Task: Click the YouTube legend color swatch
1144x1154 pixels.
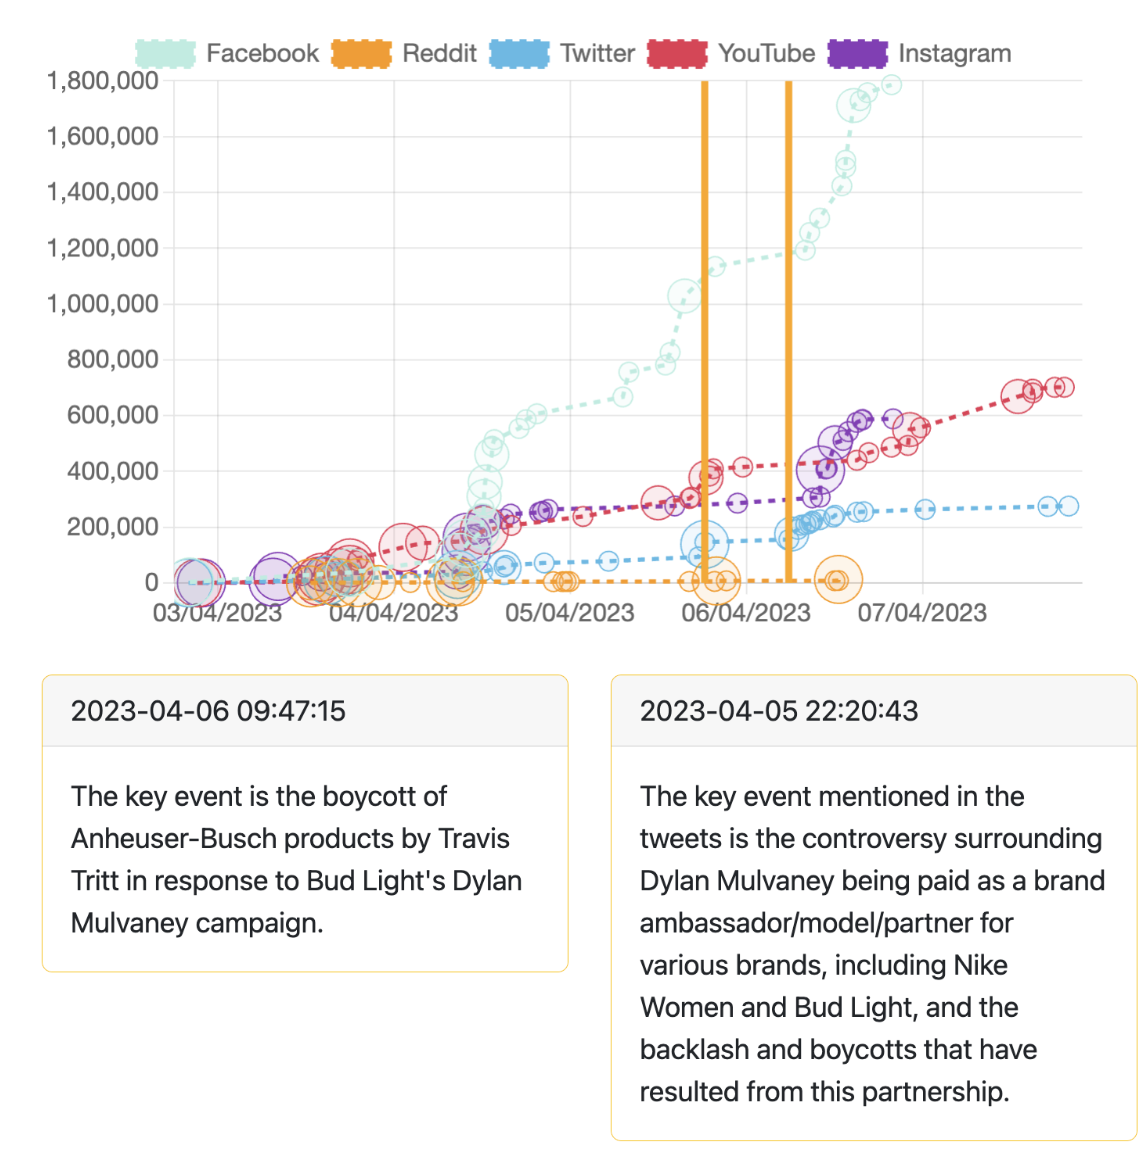Action: [677, 54]
